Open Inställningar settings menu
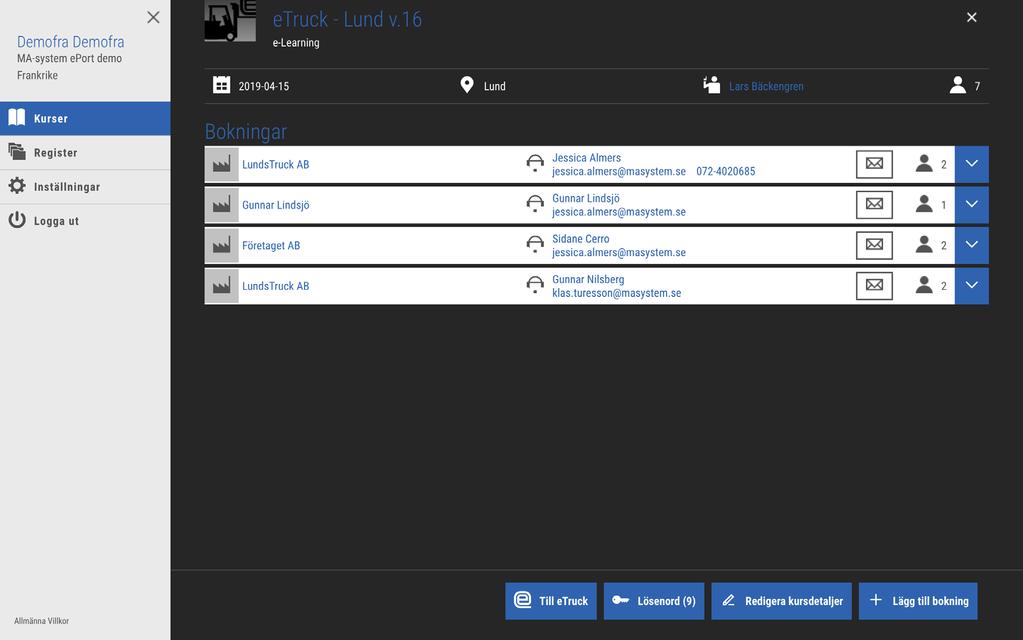The height and width of the screenshot is (640, 1023). (85, 187)
